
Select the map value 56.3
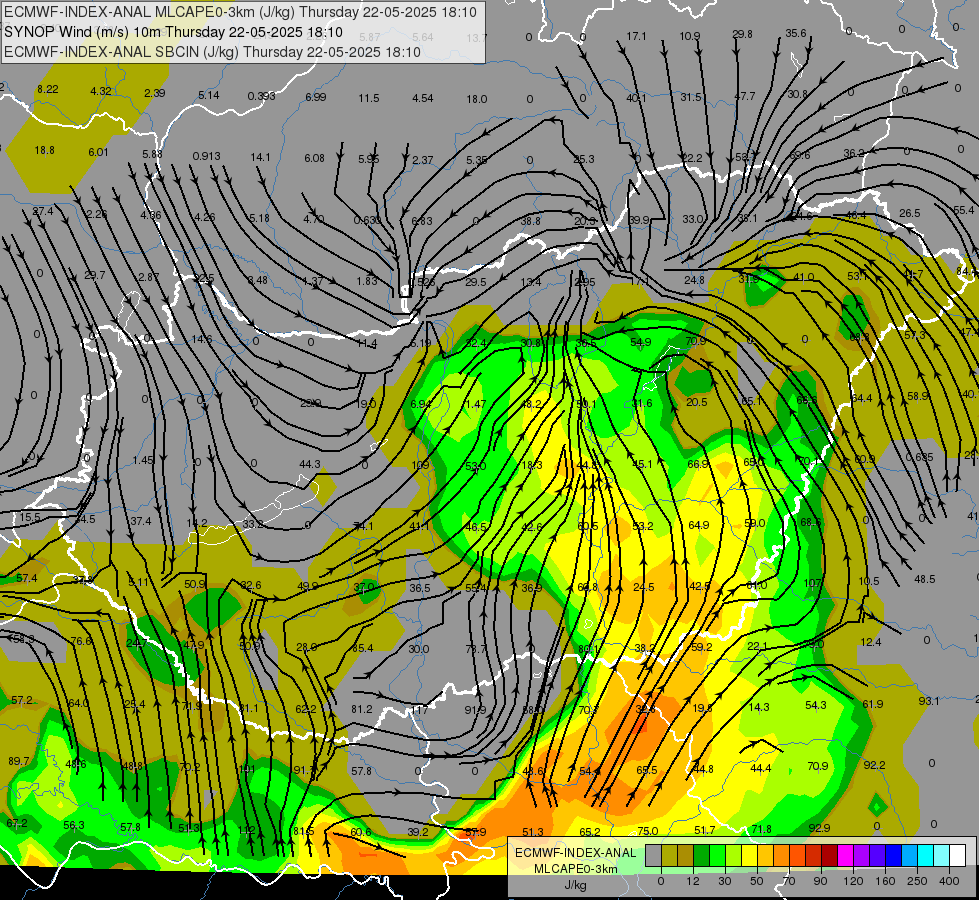[x=74, y=825]
